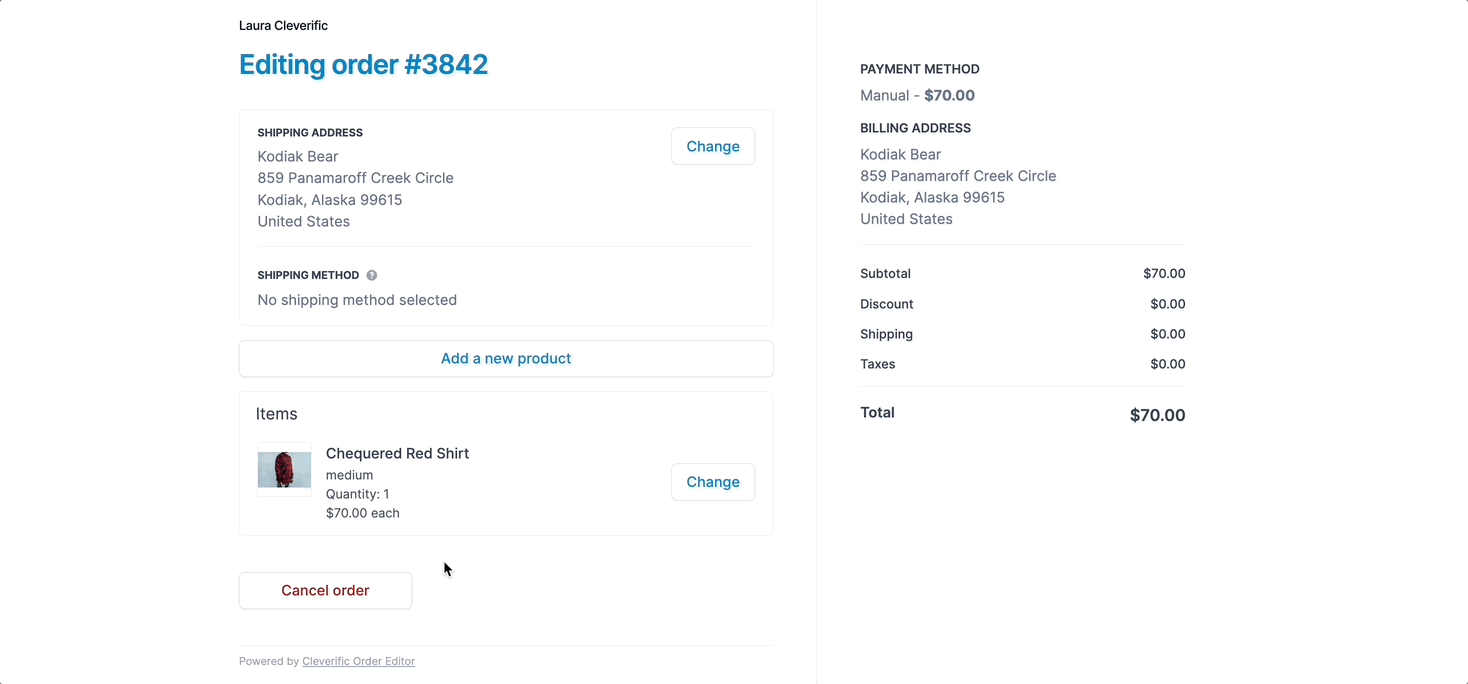1468x684 pixels.
Task: Change the shipping address
Action: tap(713, 146)
